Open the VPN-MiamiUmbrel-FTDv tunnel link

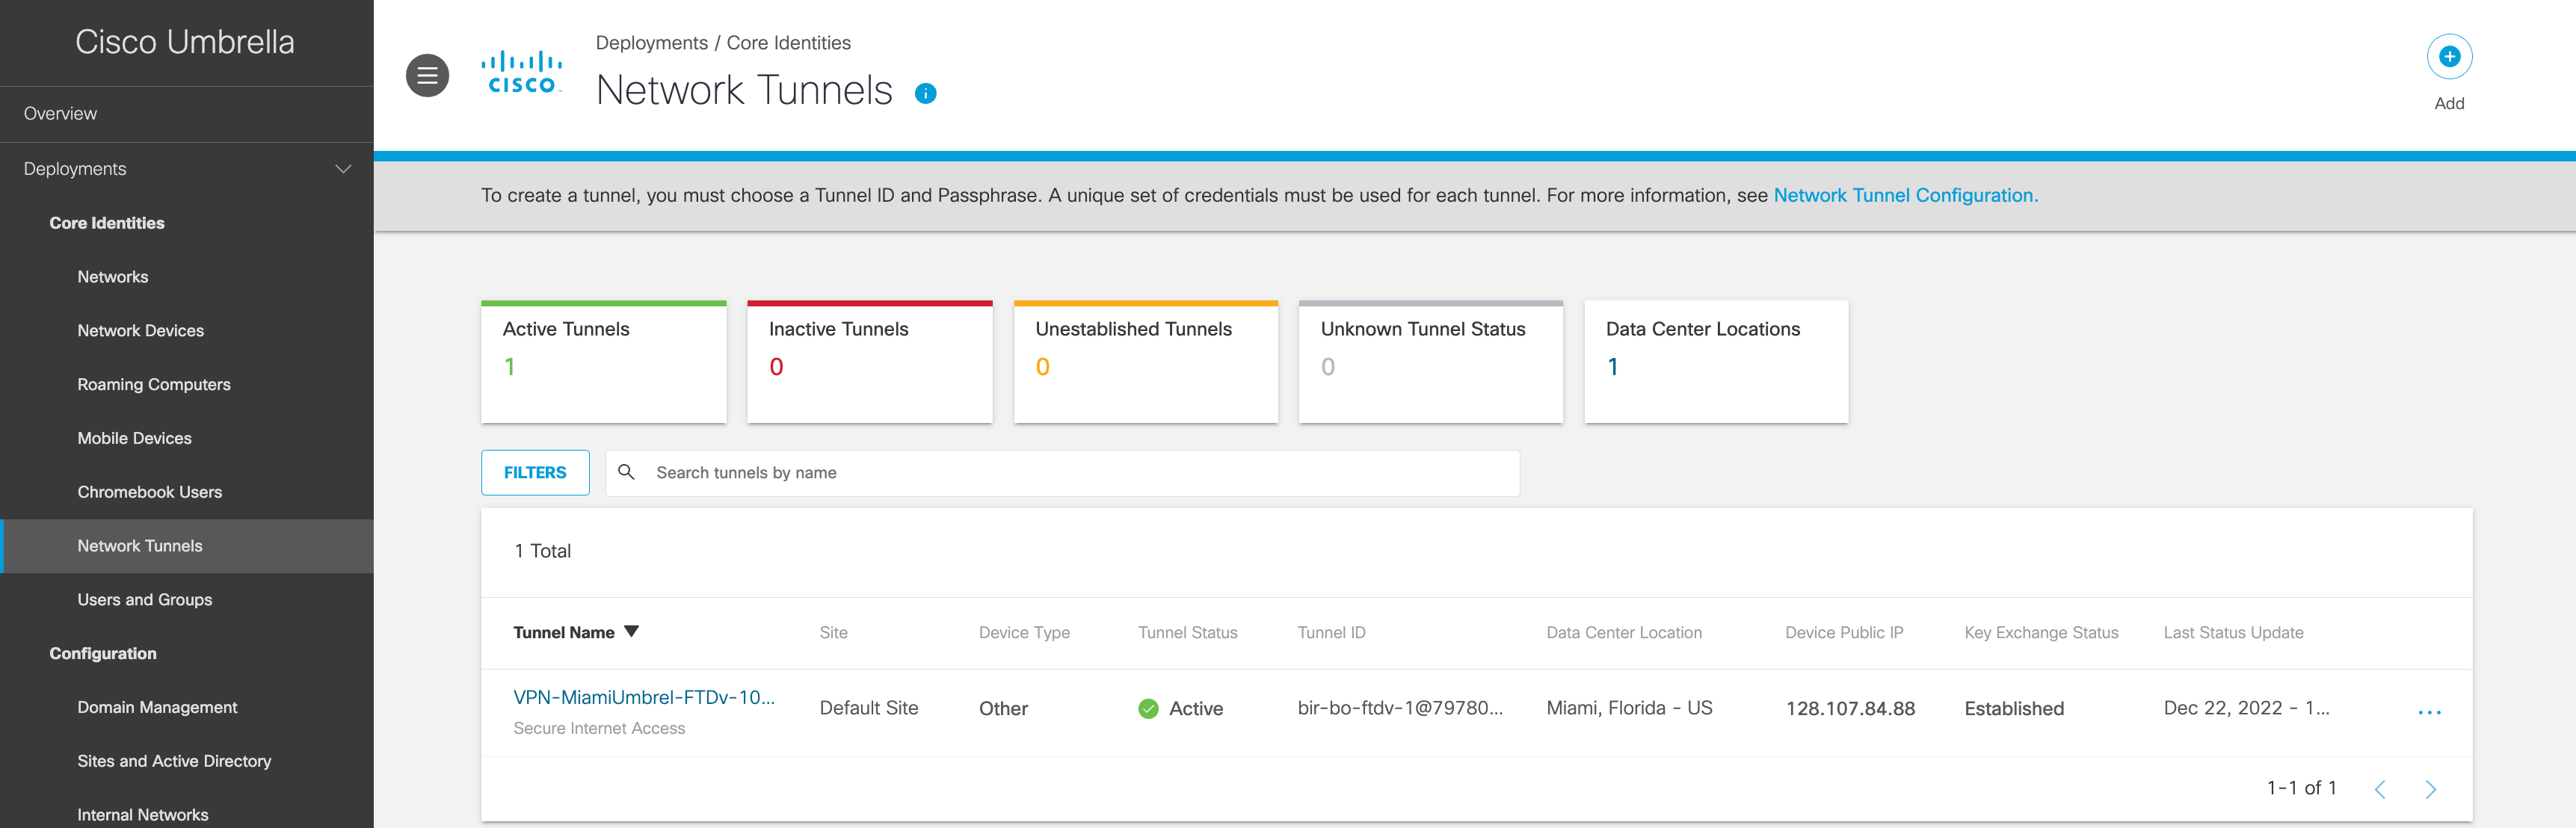click(643, 697)
